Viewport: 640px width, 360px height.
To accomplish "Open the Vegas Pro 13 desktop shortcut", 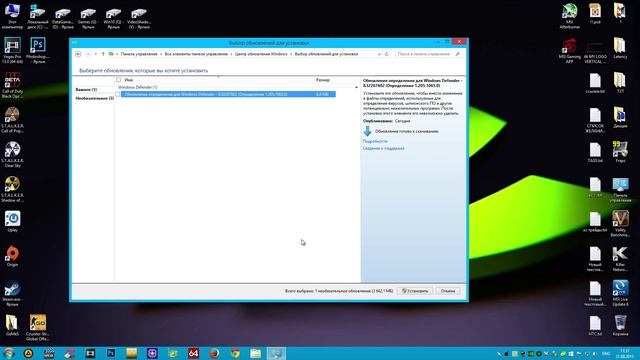I will [12, 51].
